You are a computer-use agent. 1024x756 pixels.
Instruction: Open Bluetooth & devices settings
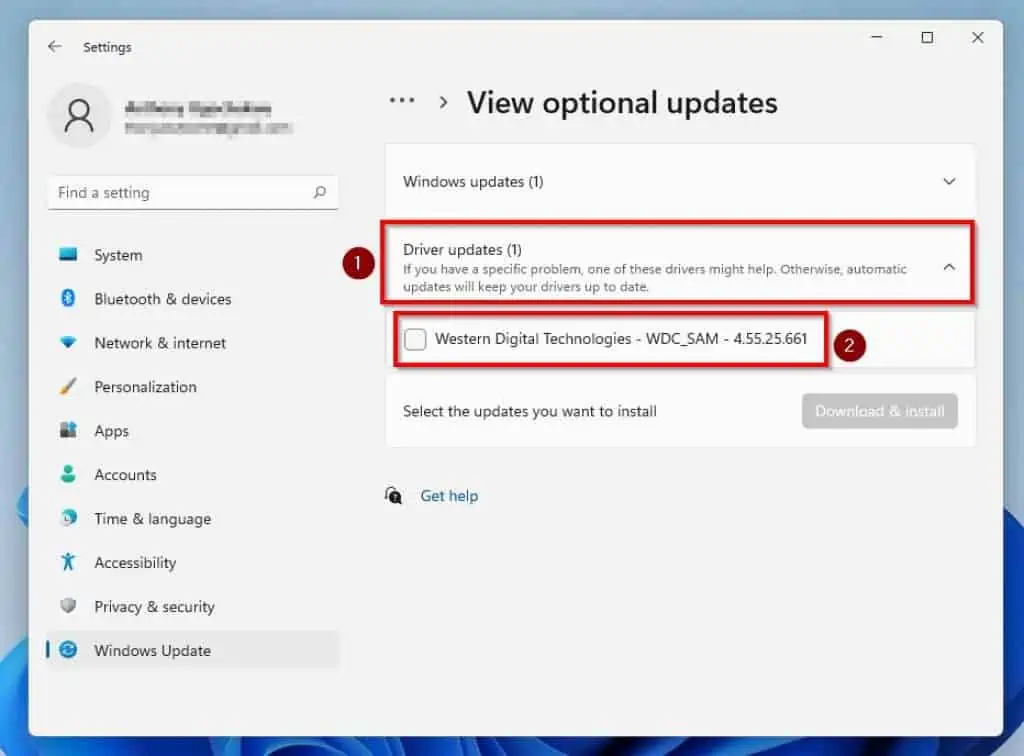(193, 298)
